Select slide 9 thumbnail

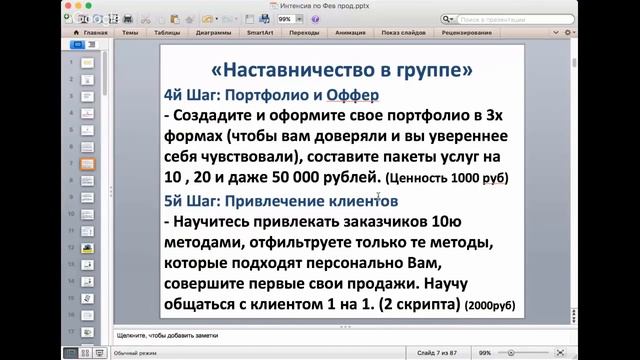pos(87,198)
